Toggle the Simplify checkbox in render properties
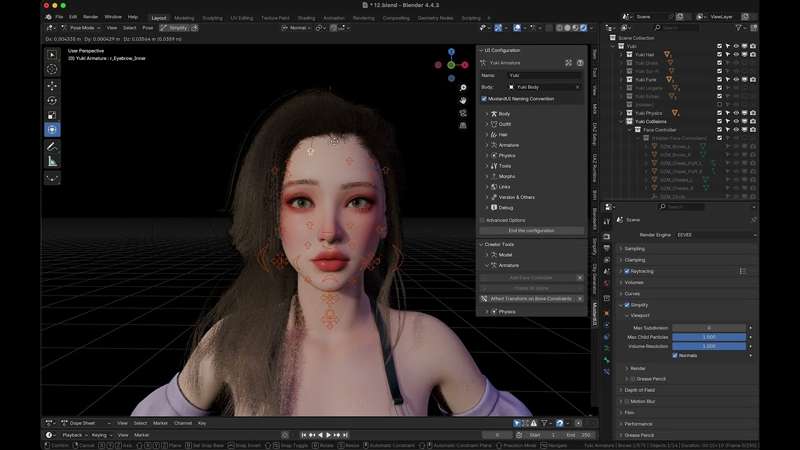The width and height of the screenshot is (800, 450). (627, 305)
